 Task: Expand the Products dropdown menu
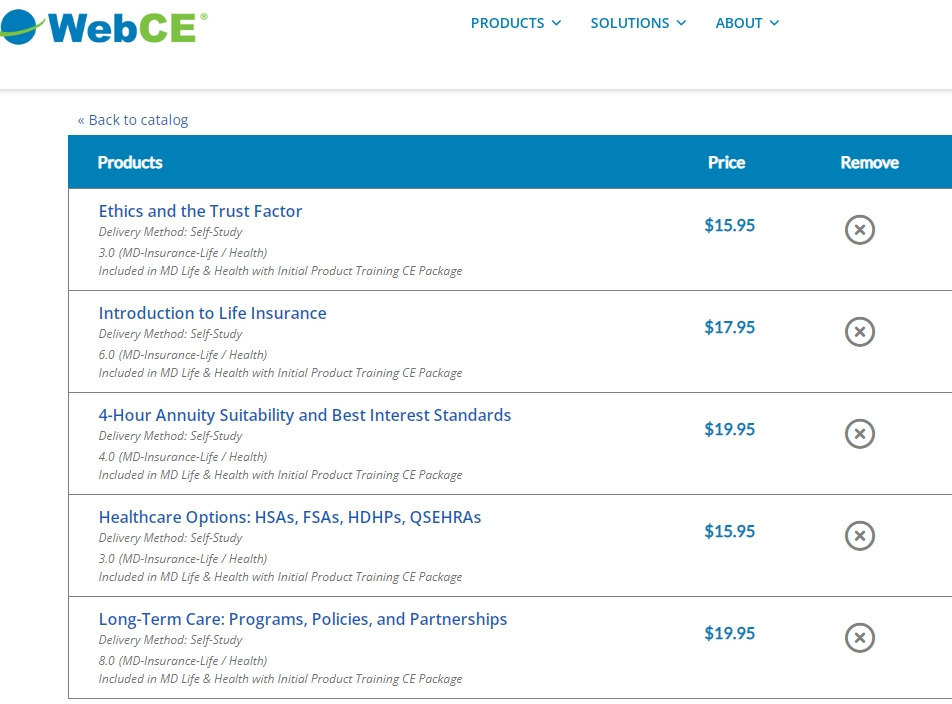[516, 23]
